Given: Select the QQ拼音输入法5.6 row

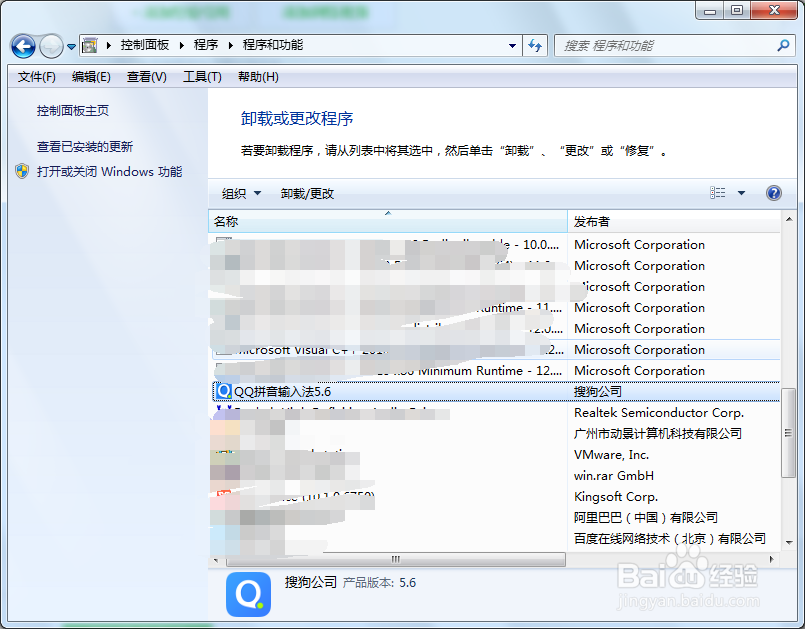Looking at the screenshot, I should (x=496, y=392).
